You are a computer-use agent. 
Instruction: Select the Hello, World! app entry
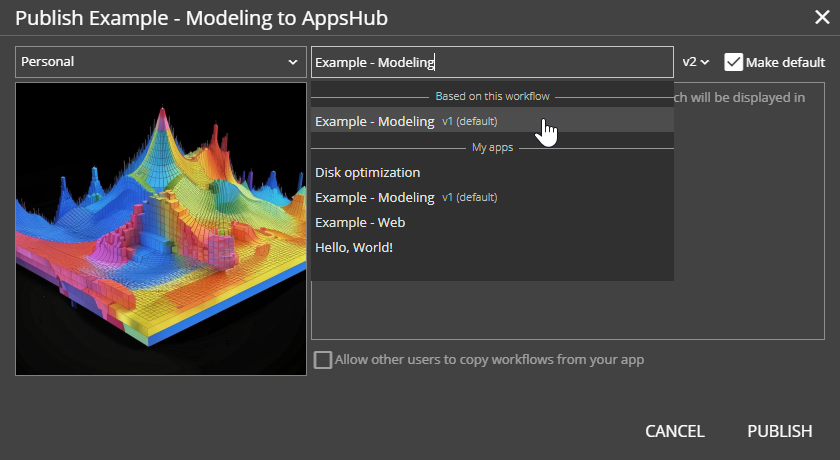coord(354,247)
